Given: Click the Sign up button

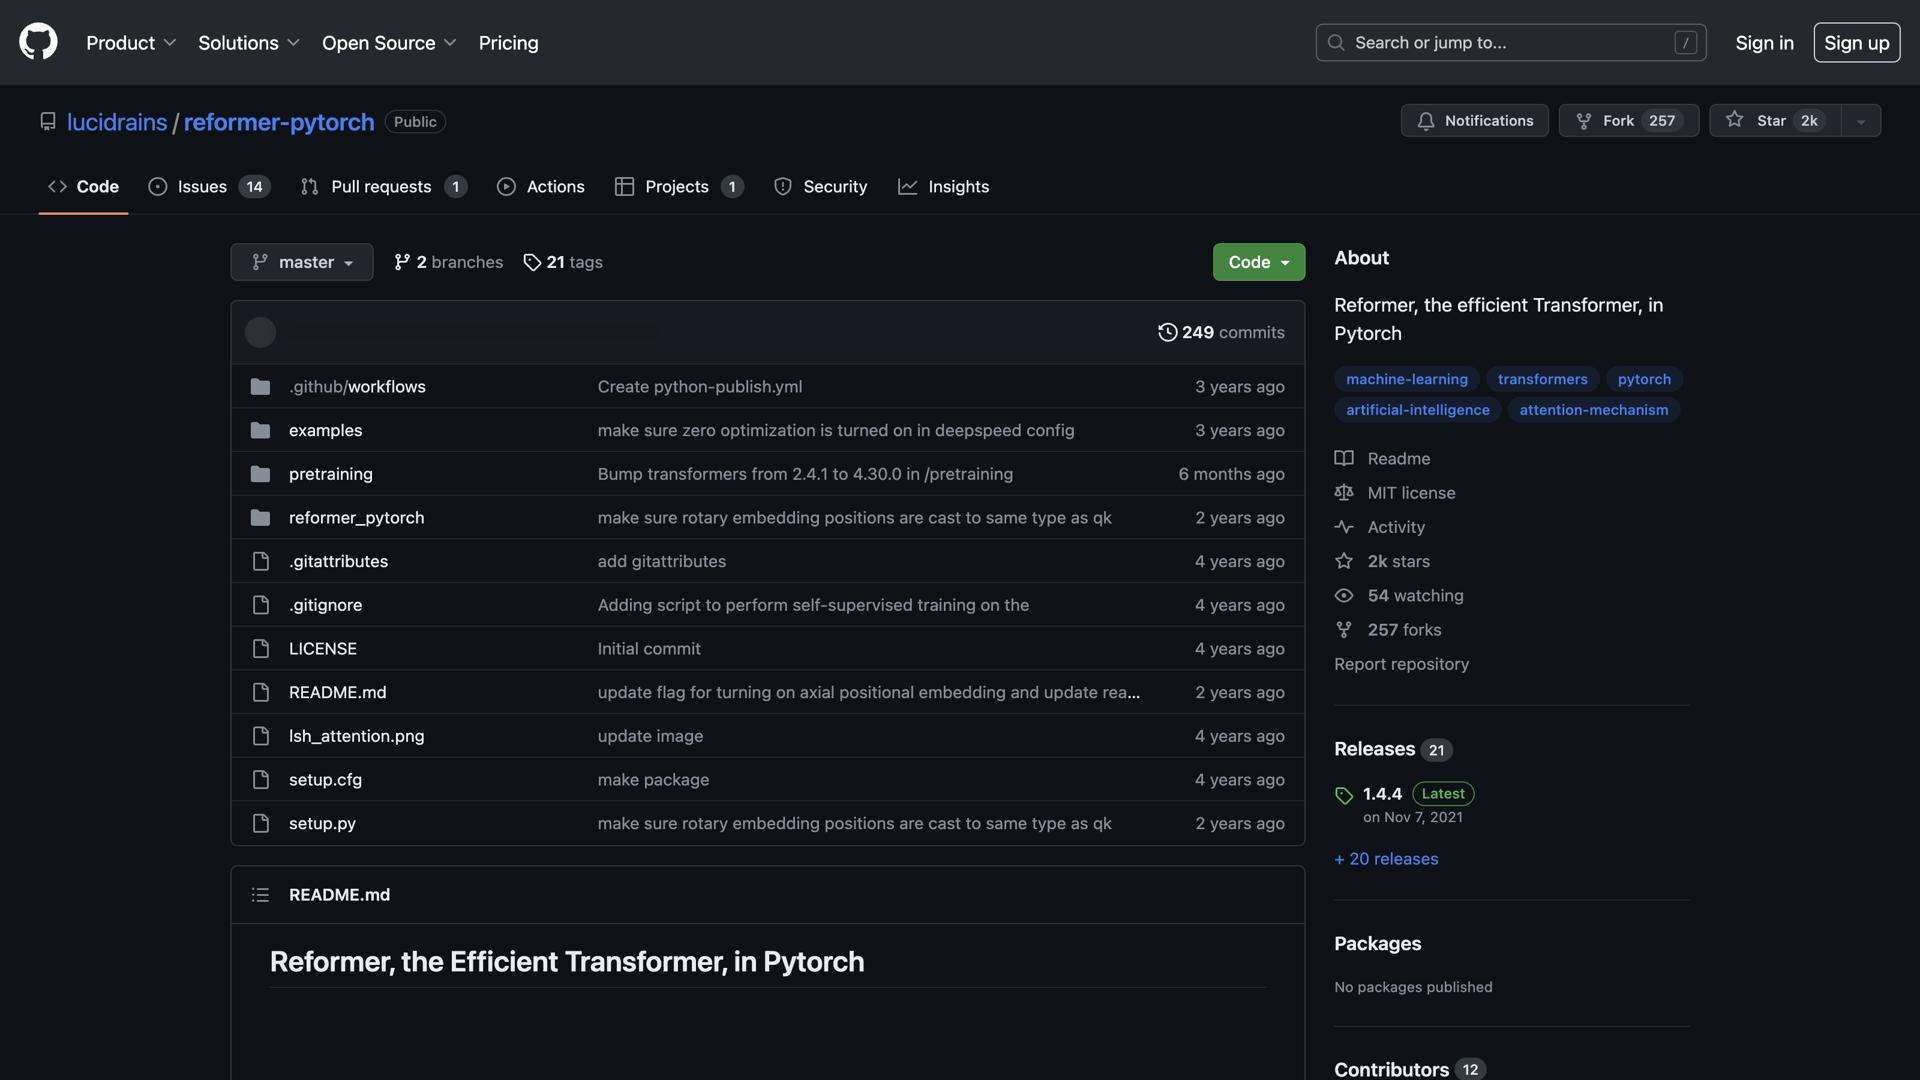Looking at the screenshot, I should click(x=1856, y=43).
